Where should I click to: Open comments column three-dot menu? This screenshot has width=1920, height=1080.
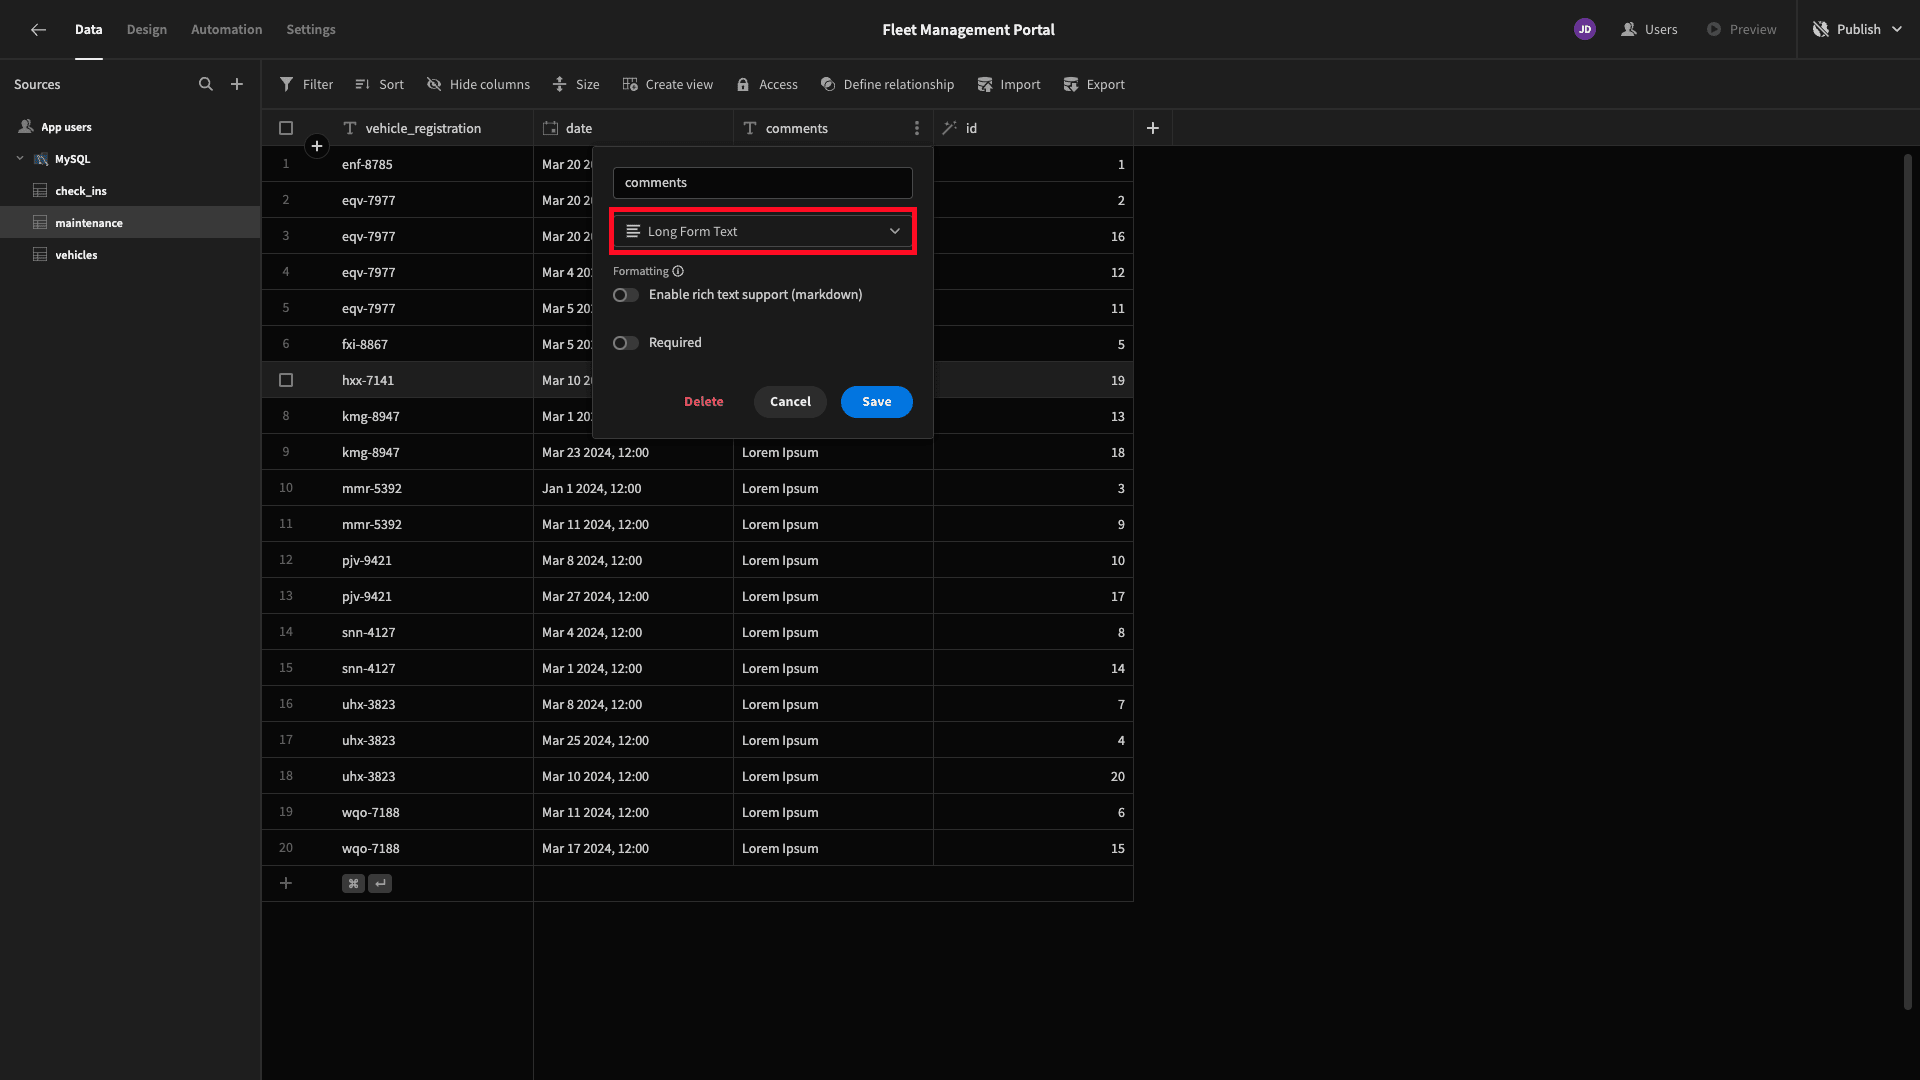point(916,128)
